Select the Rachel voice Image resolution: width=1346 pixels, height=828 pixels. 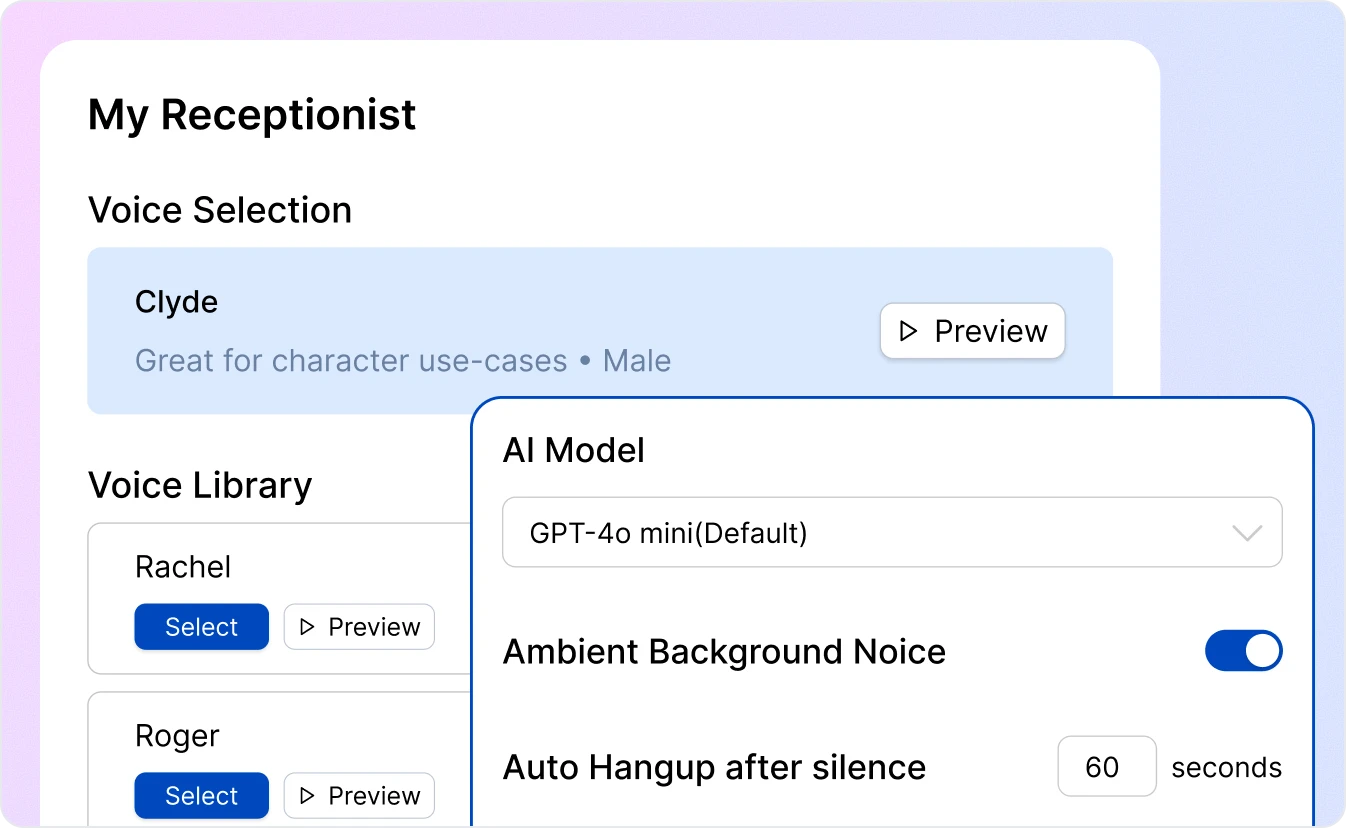click(202, 627)
